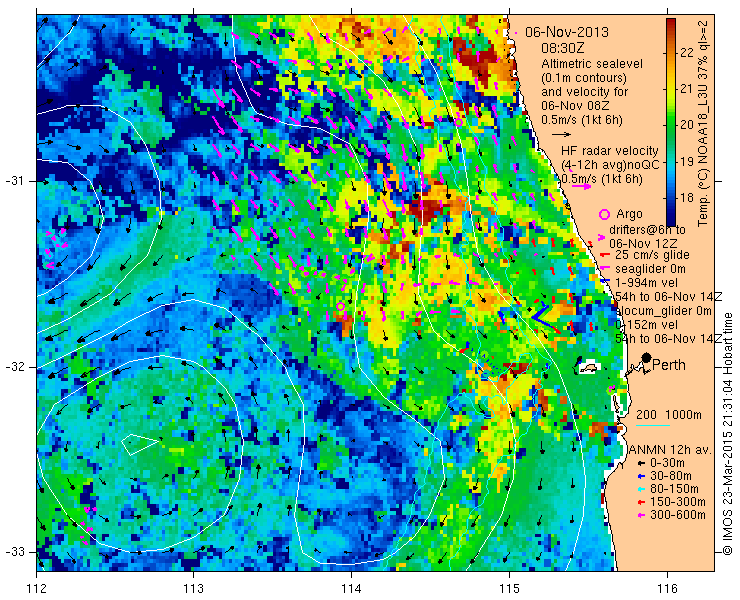Click the 'HF radar velocity' legend text
Image resolution: width=740 pixels, height=600 pixels.
click(x=610, y=151)
